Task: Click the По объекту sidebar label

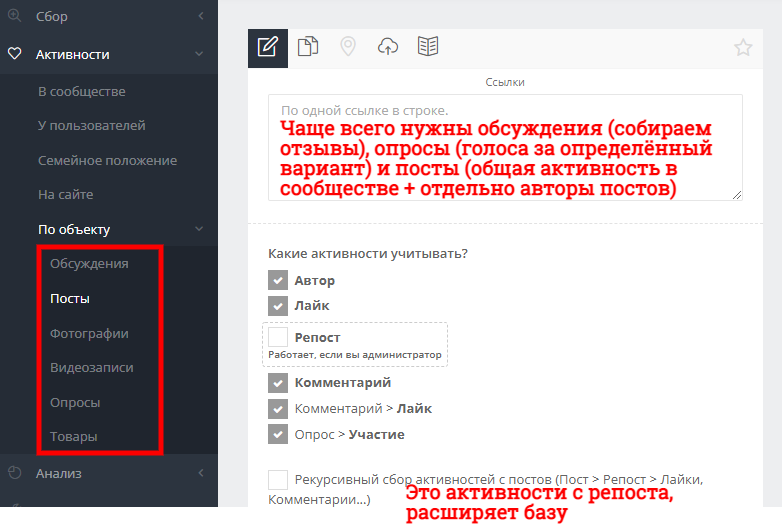Action: 74,229
